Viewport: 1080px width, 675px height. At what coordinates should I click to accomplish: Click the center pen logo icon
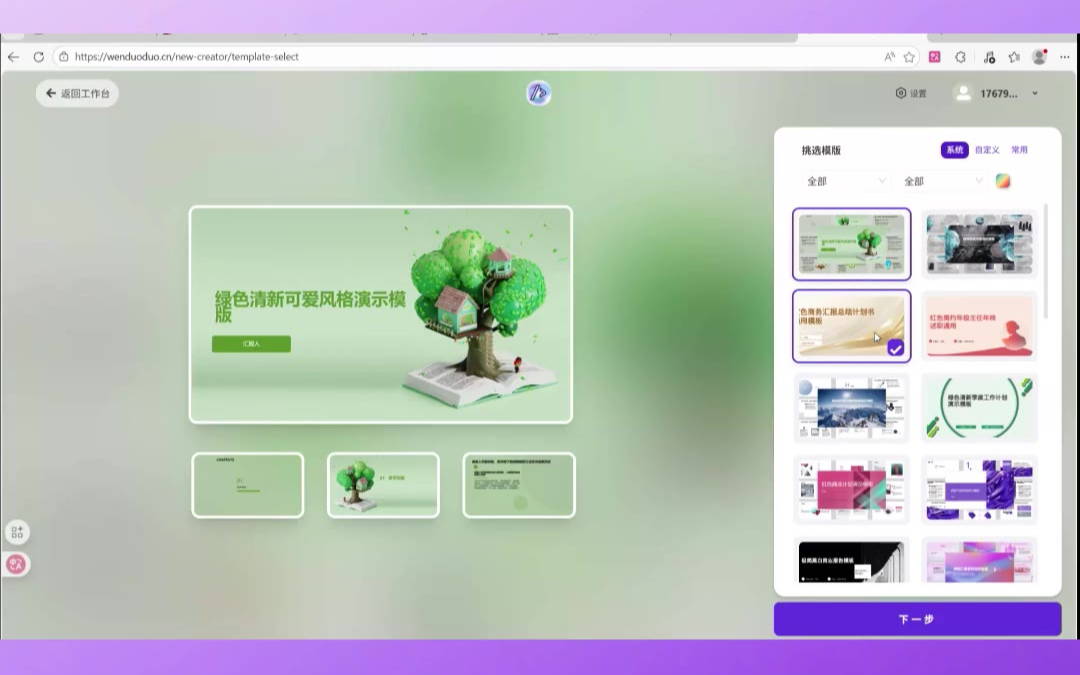[539, 93]
